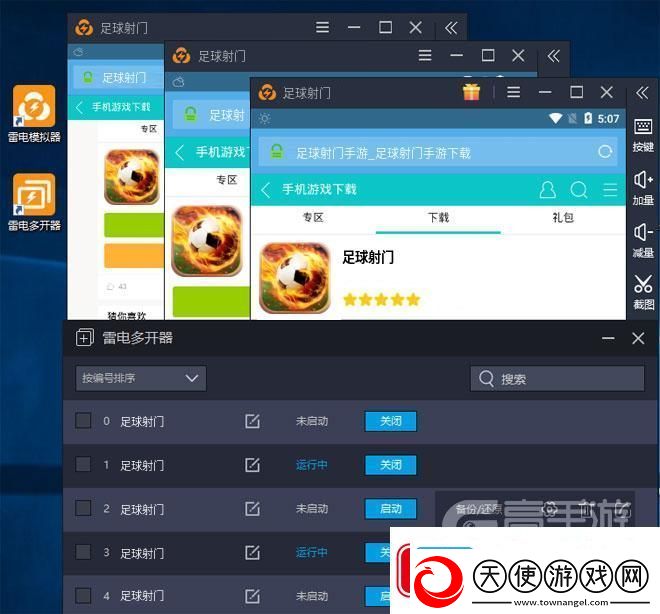Click the 足球射门 flaming ball icon in front window
The width and height of the screenshot is (660, 614).
(x=295, y=278)
